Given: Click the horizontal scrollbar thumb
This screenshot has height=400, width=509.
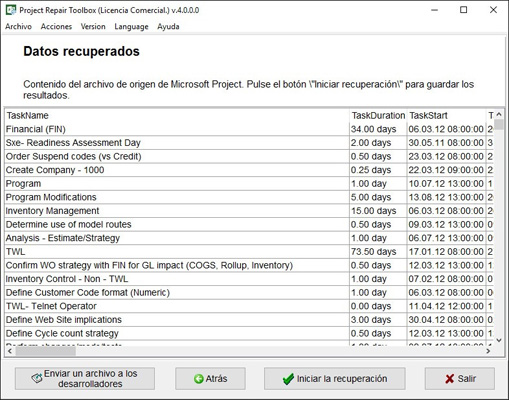Looking at the screenshot, I should click(45, 351).
